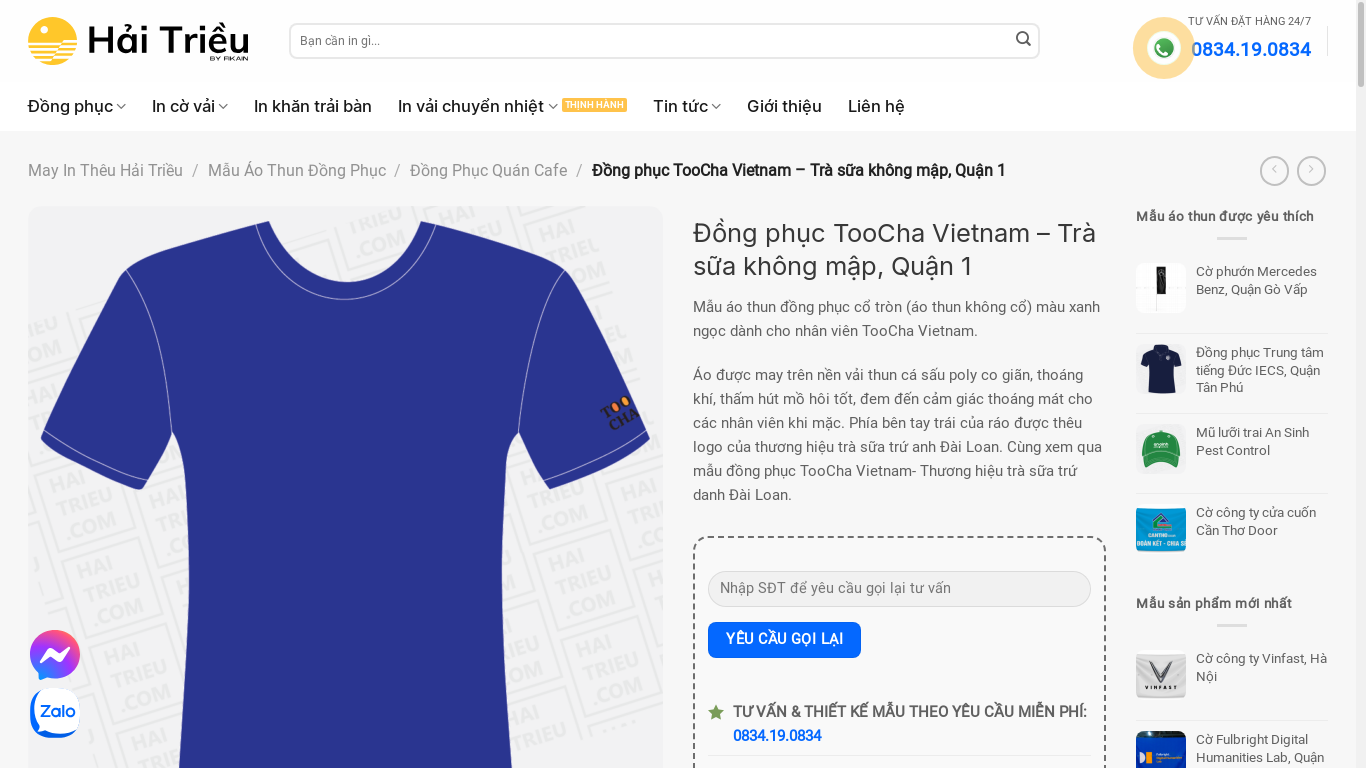Open the Đồng phục menu
1366x768 pixels.
(x=70, y=106)
